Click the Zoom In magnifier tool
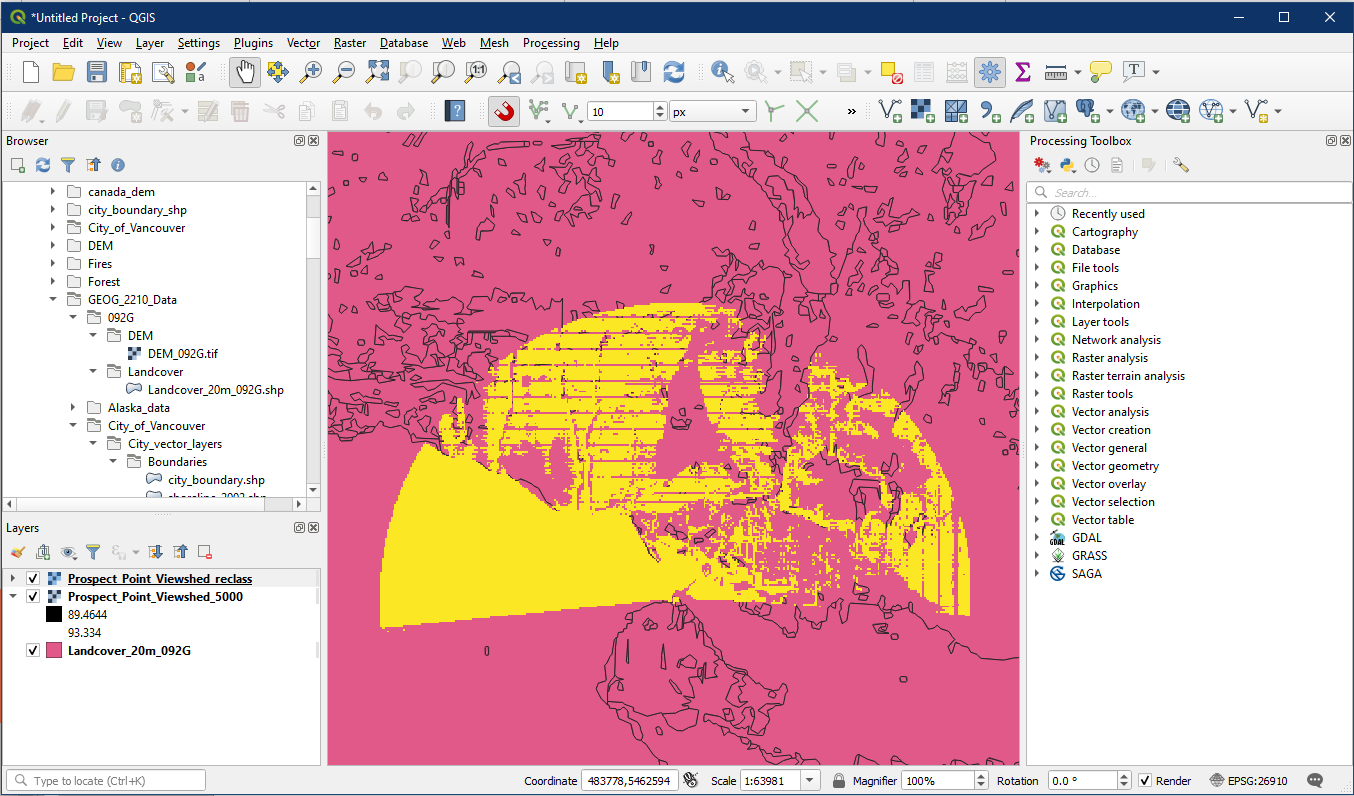Screen dimensions: 1354x796 312,72
